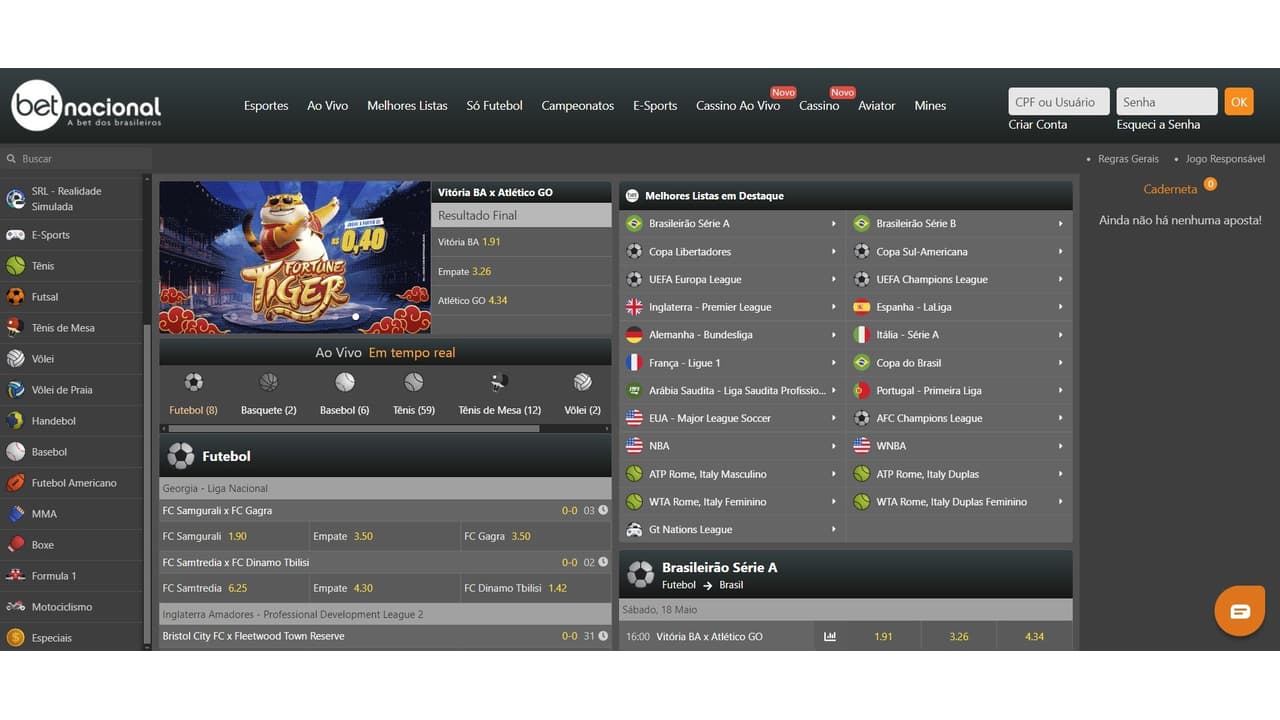
Task: Select Basebol (6) live sport icon
Action: point(345,382)
